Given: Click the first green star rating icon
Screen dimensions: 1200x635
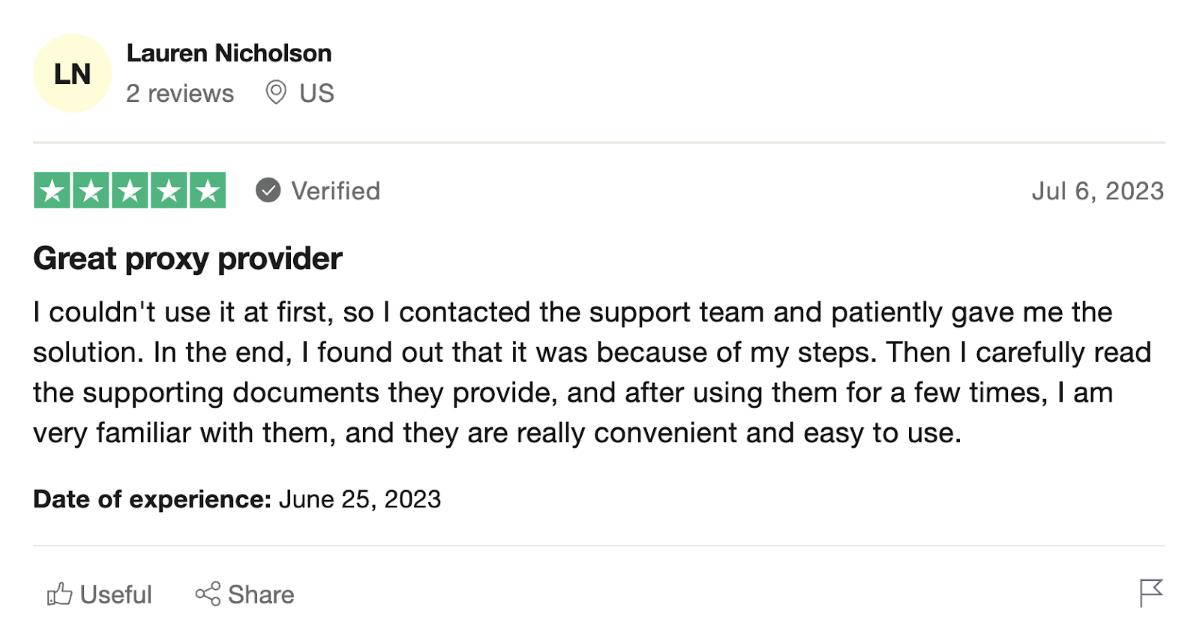Looking at the screenshot, I should coord(51,190).
